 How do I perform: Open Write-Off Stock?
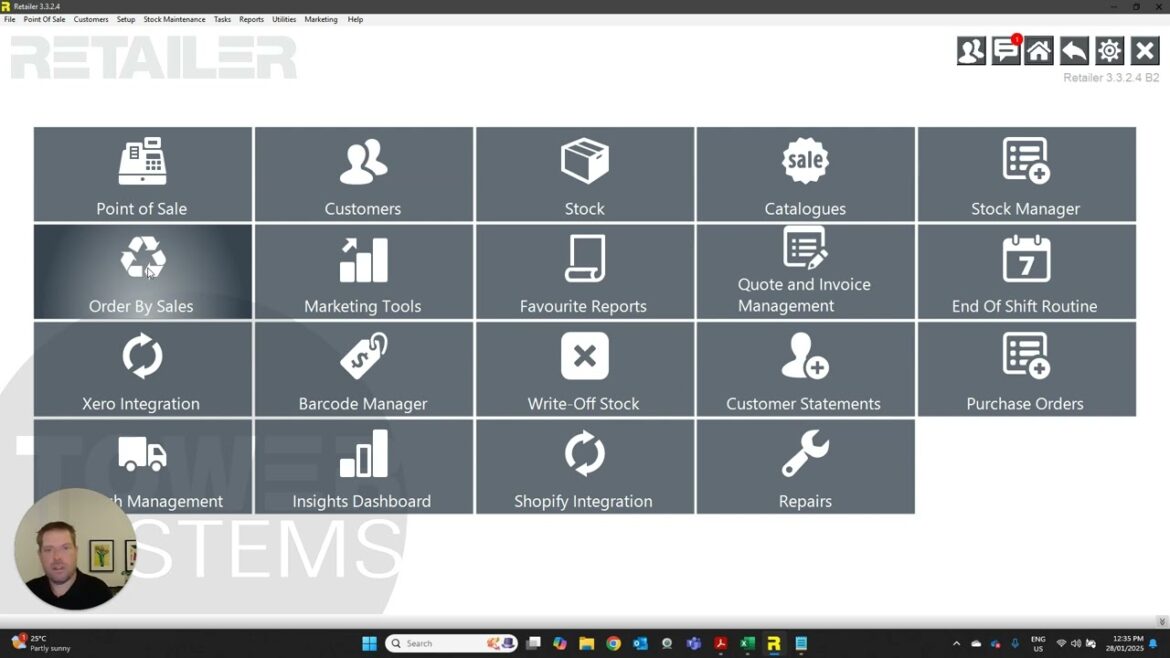click(584, 369)
